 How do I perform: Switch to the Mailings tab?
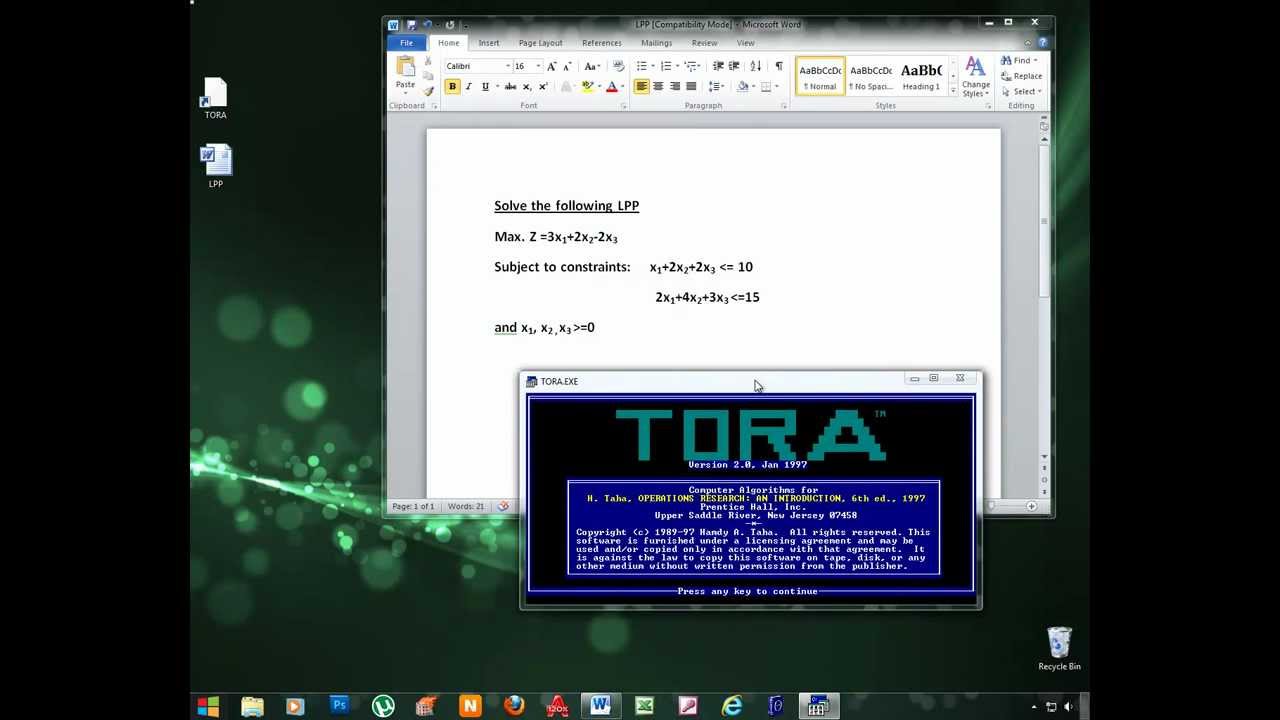click(x=656, y=43)
